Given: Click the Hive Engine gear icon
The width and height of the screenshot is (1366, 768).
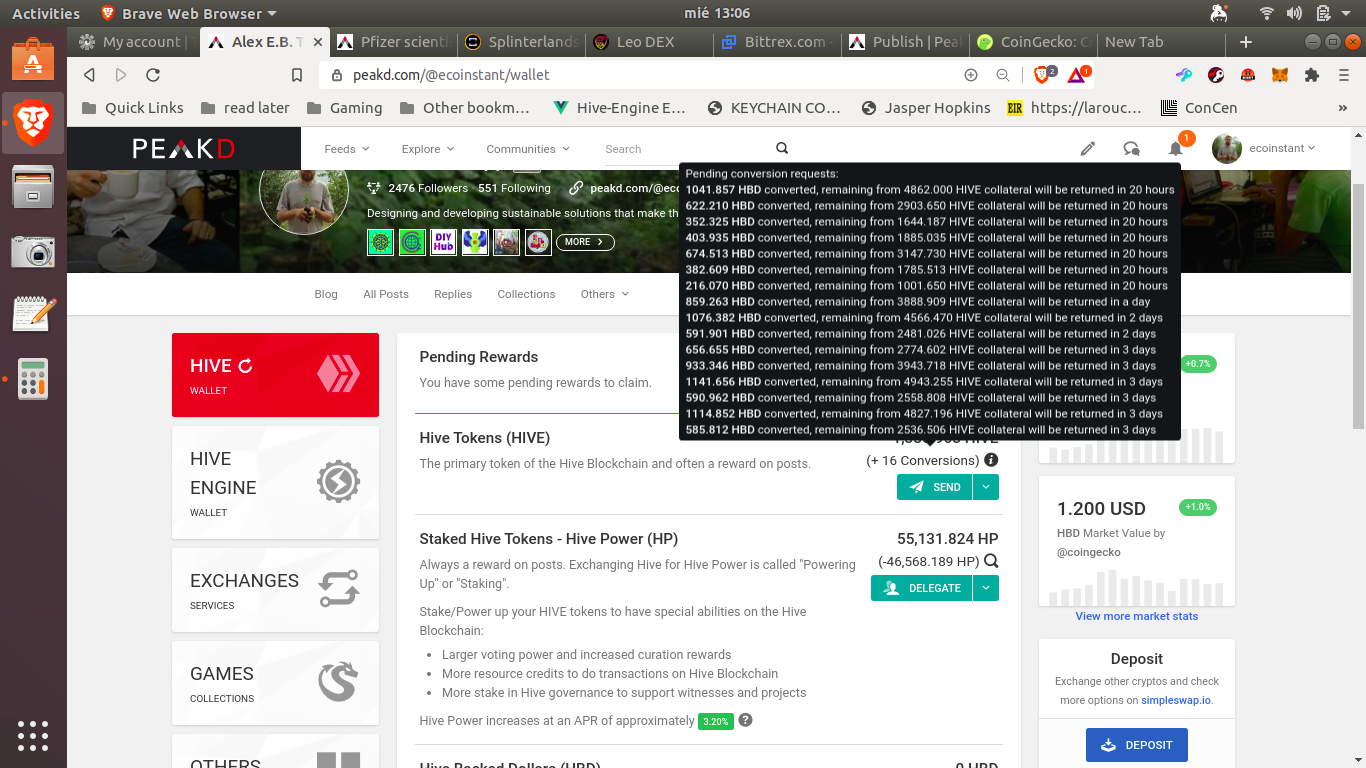Looking at the screenshot, I should click(338, 482).
